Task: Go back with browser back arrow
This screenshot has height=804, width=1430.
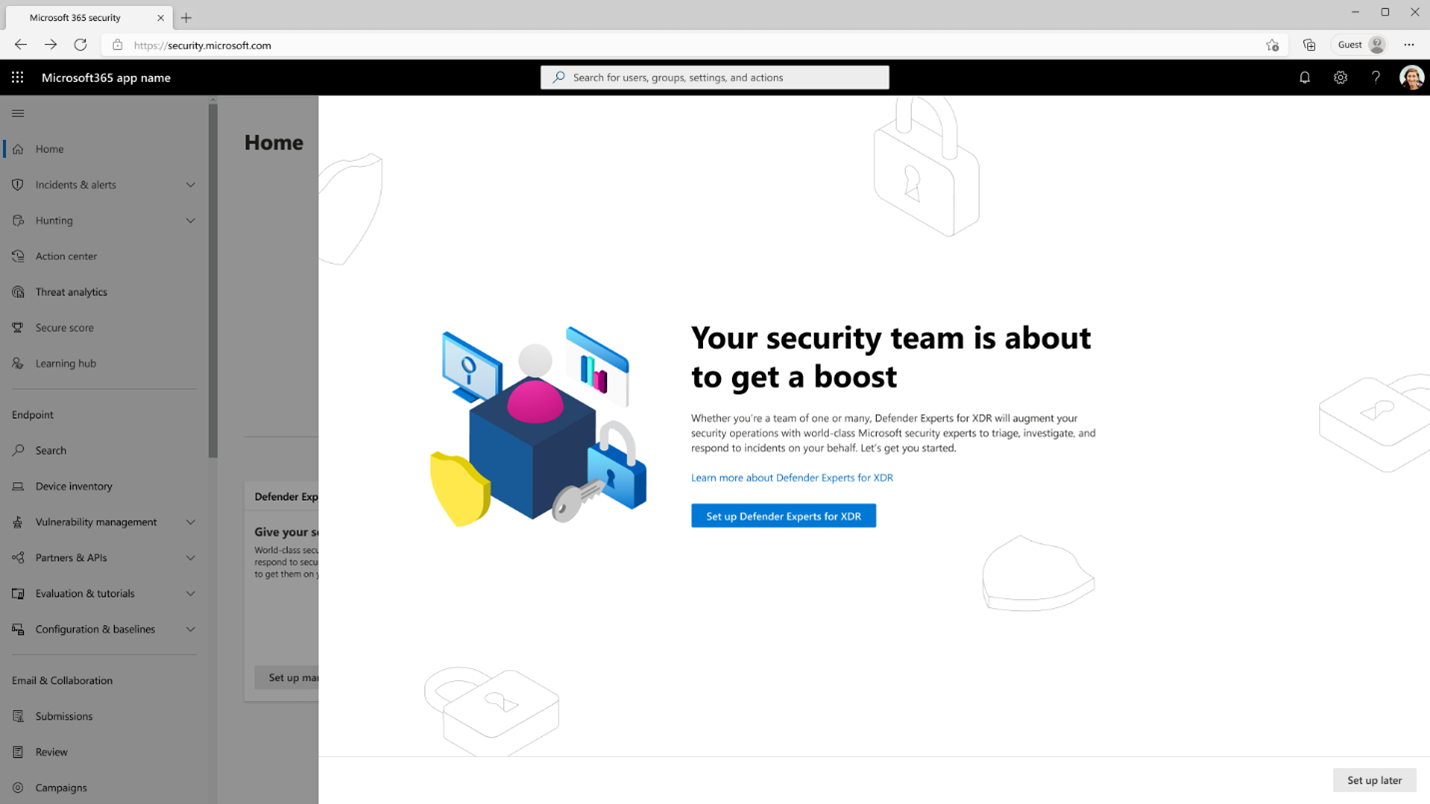Action: (20, 45)
